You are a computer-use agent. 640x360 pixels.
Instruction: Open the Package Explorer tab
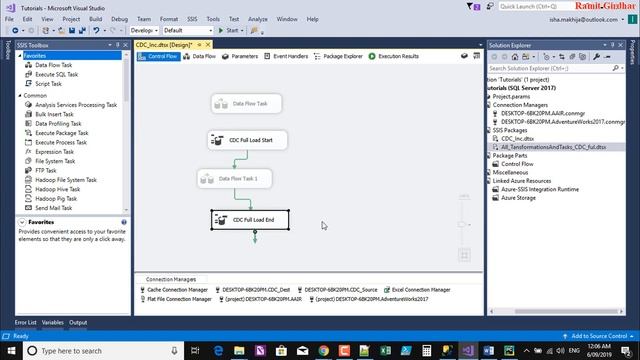click(338, 56)
